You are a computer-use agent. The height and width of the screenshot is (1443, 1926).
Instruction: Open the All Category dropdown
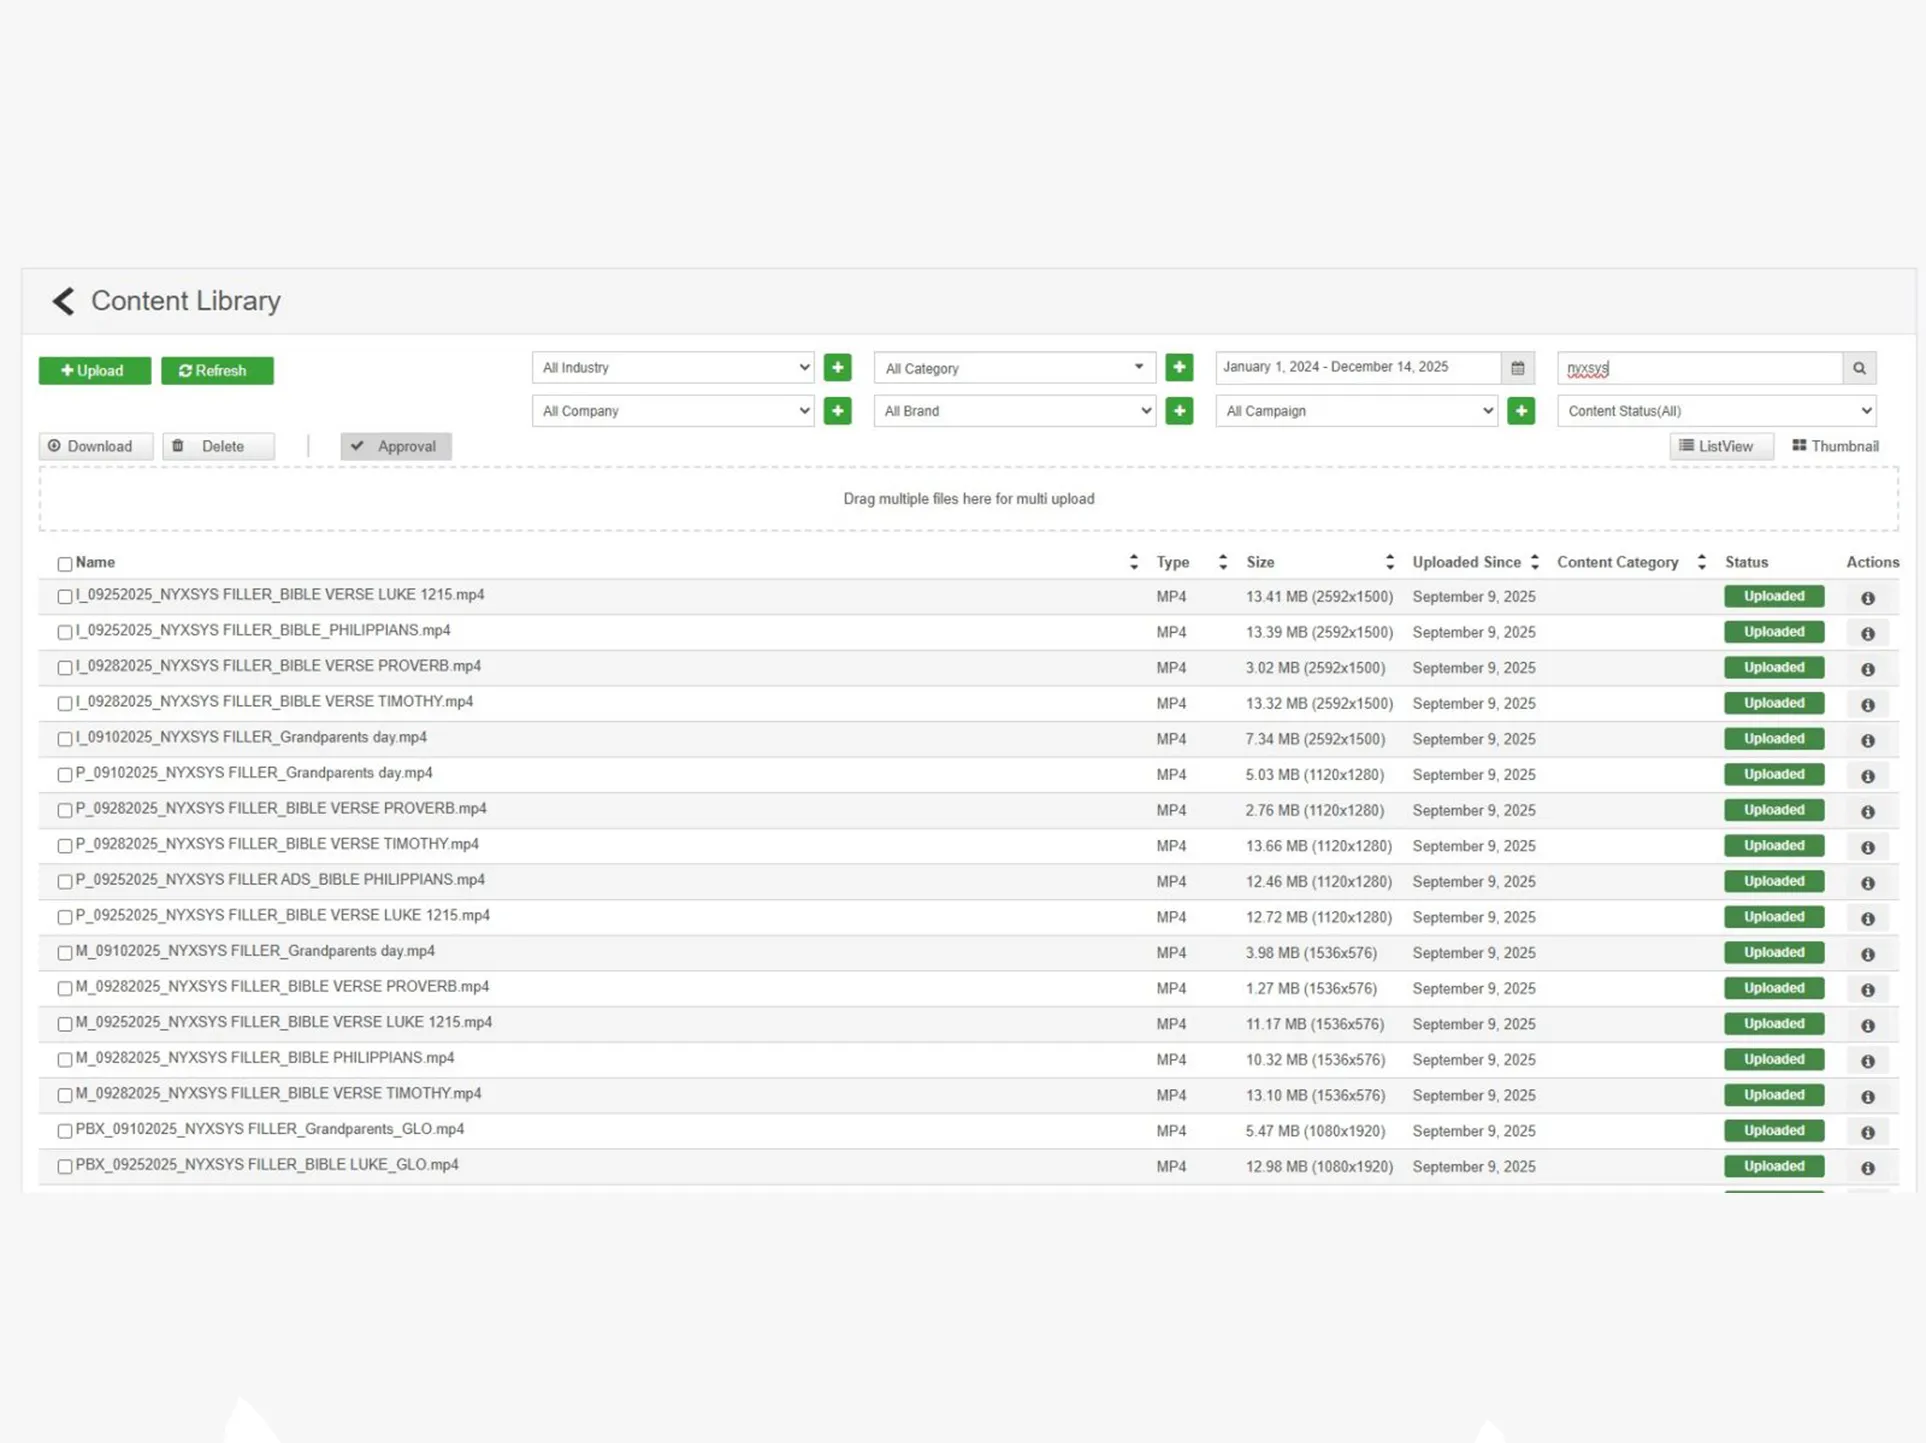1013,367
